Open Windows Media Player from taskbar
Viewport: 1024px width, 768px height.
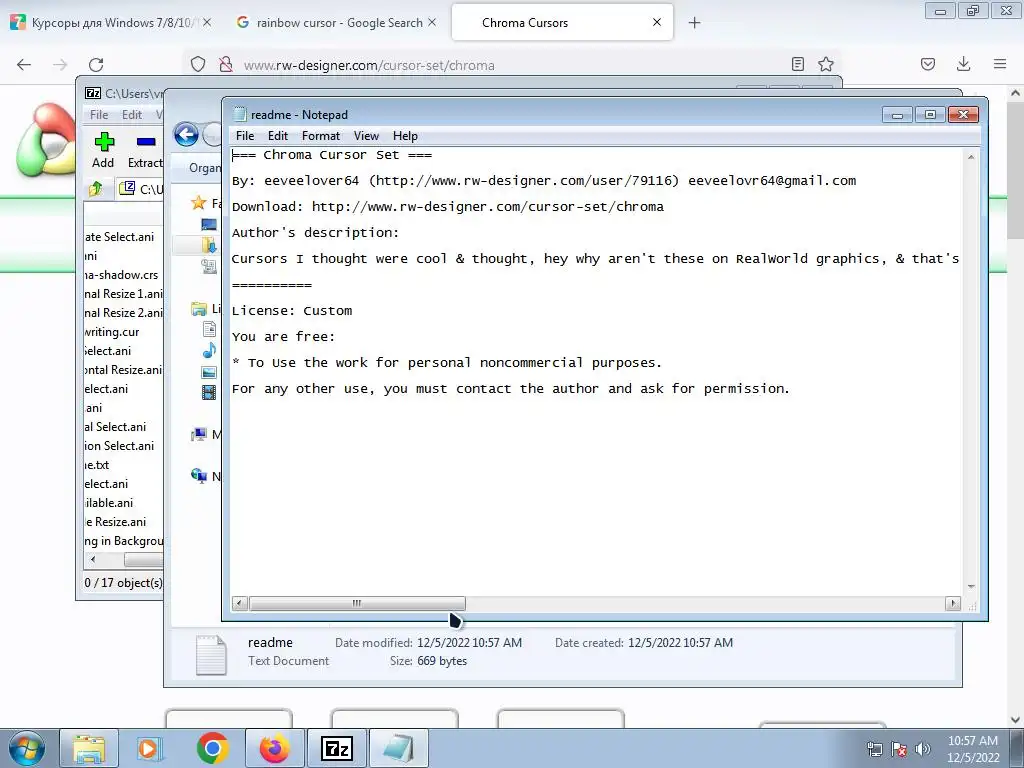[x=150, y=748]
